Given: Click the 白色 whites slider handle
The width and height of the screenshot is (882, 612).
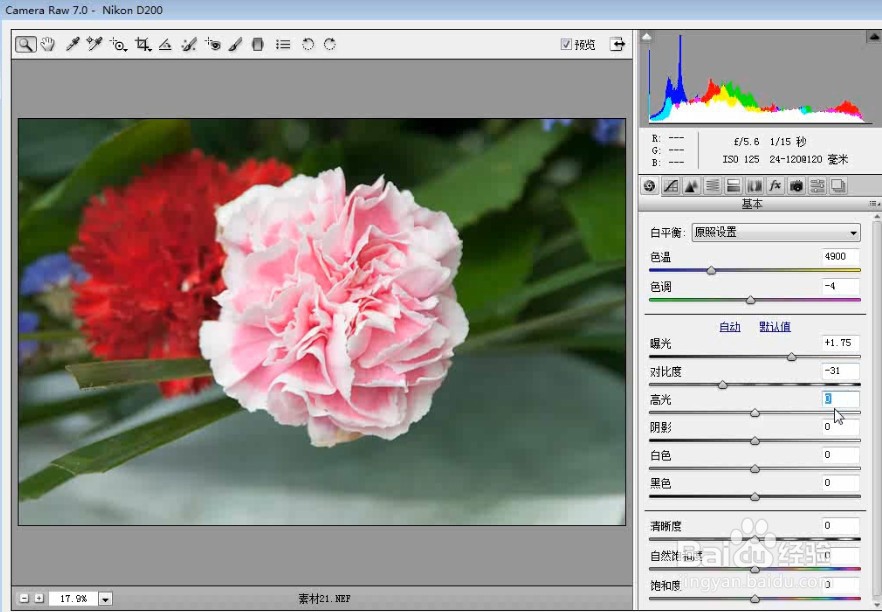Looking at the screenshot, I should tap(755, 469).
